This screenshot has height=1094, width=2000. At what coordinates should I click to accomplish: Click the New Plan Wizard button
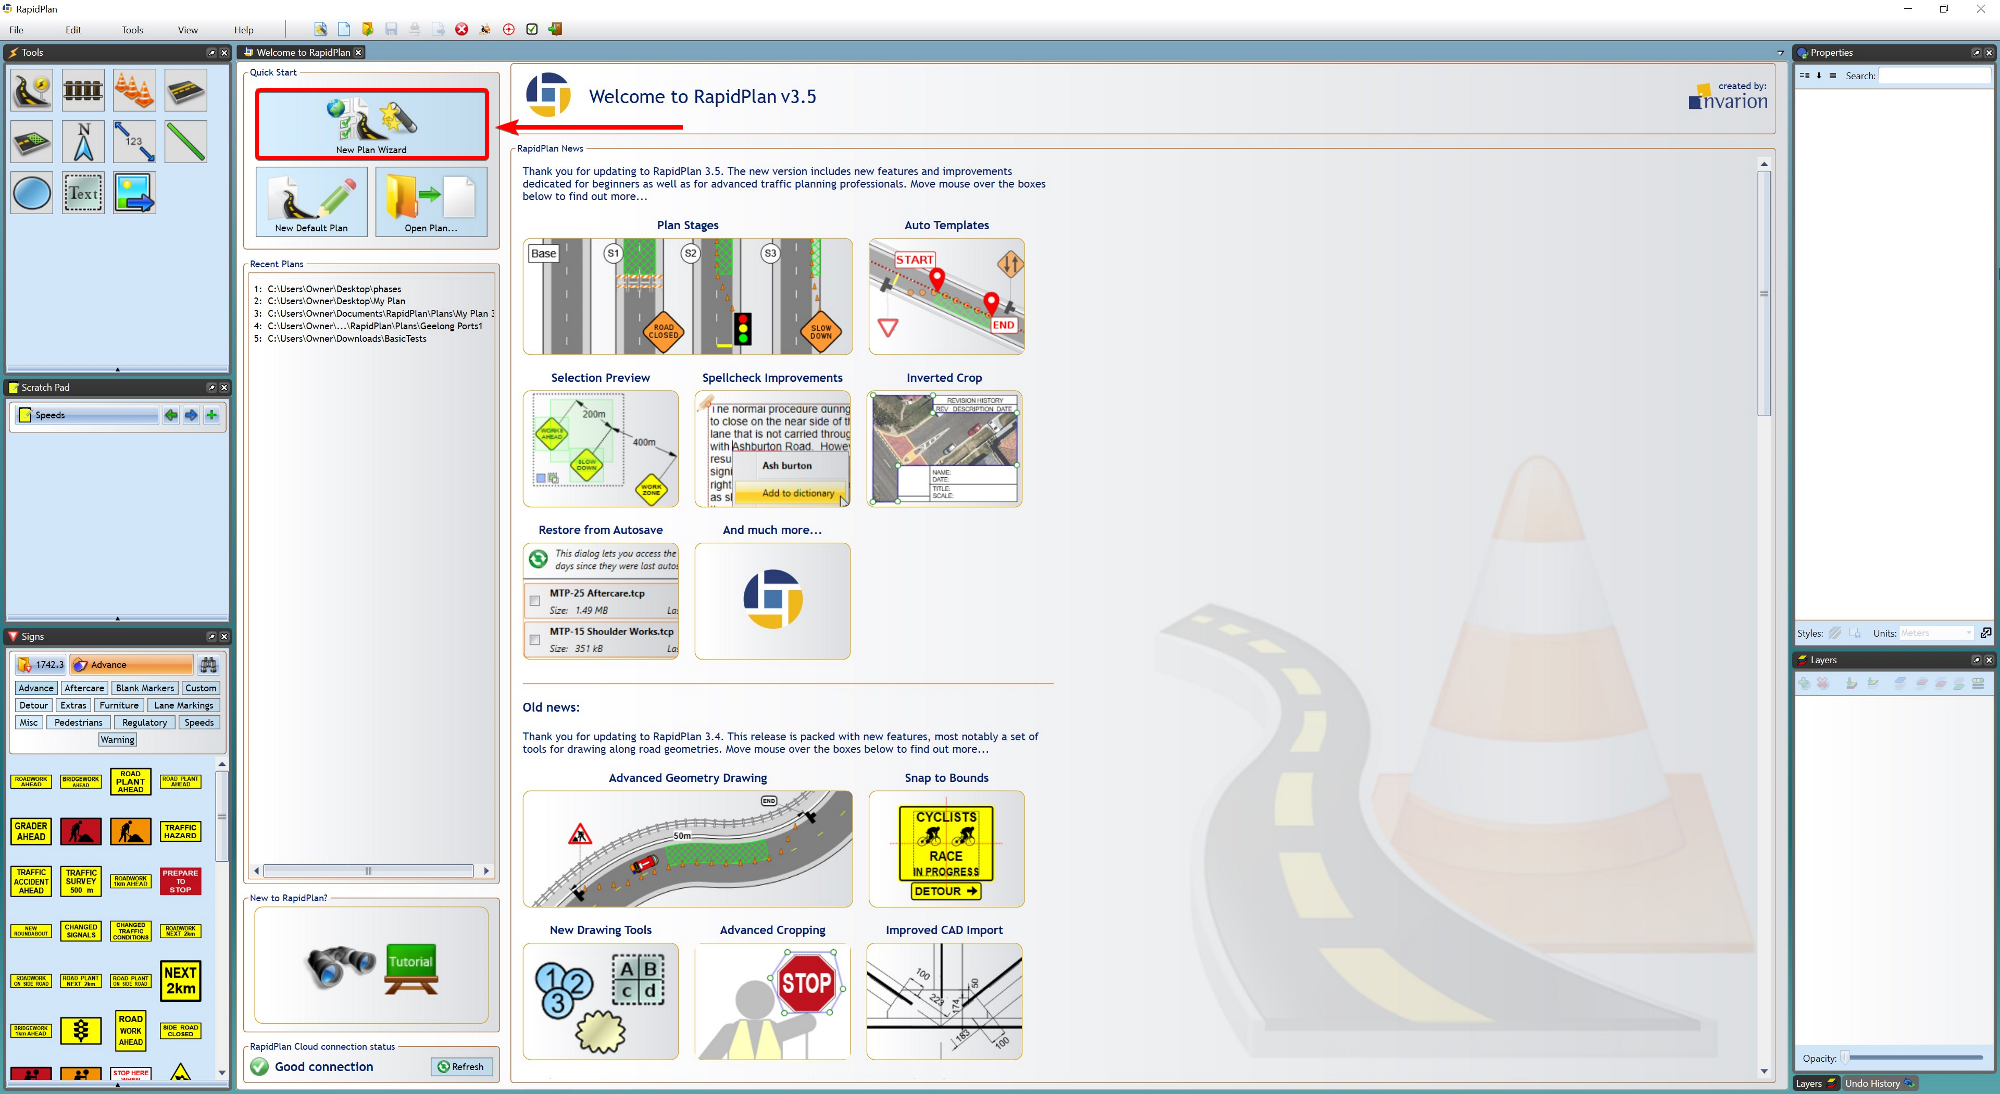click(x=373, y=123)
